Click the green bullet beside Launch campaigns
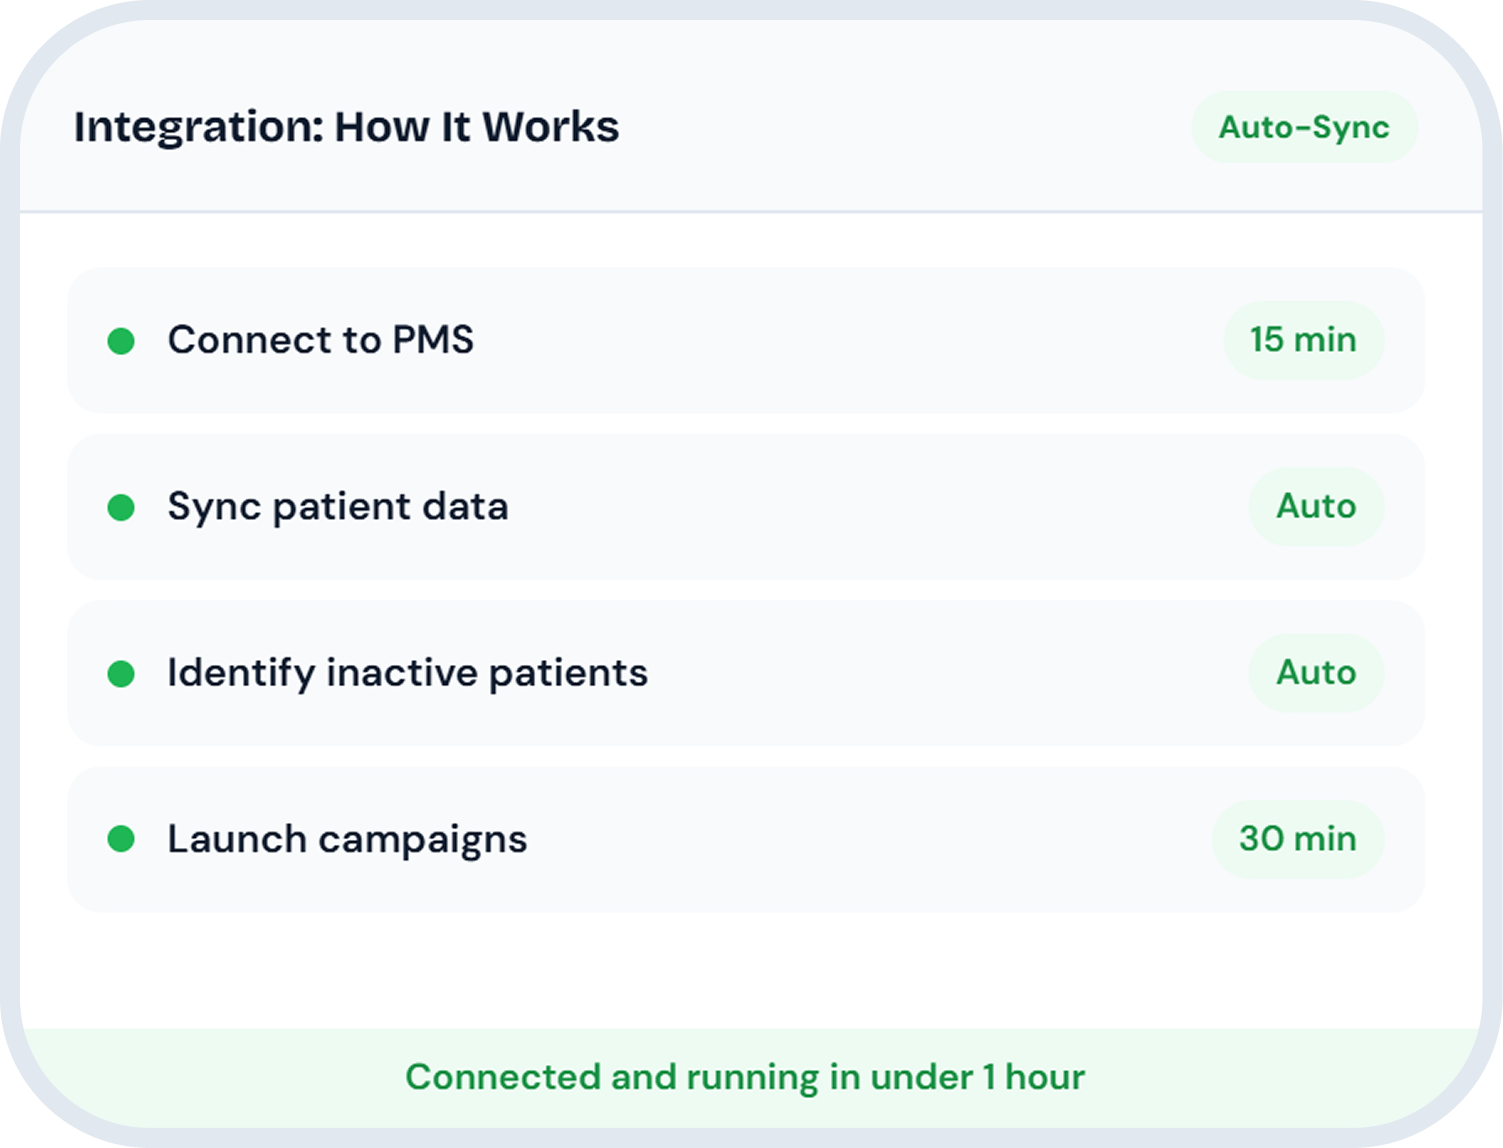Image resolution: width=1503 pixels, height=1148 pixels. point(121,839)
